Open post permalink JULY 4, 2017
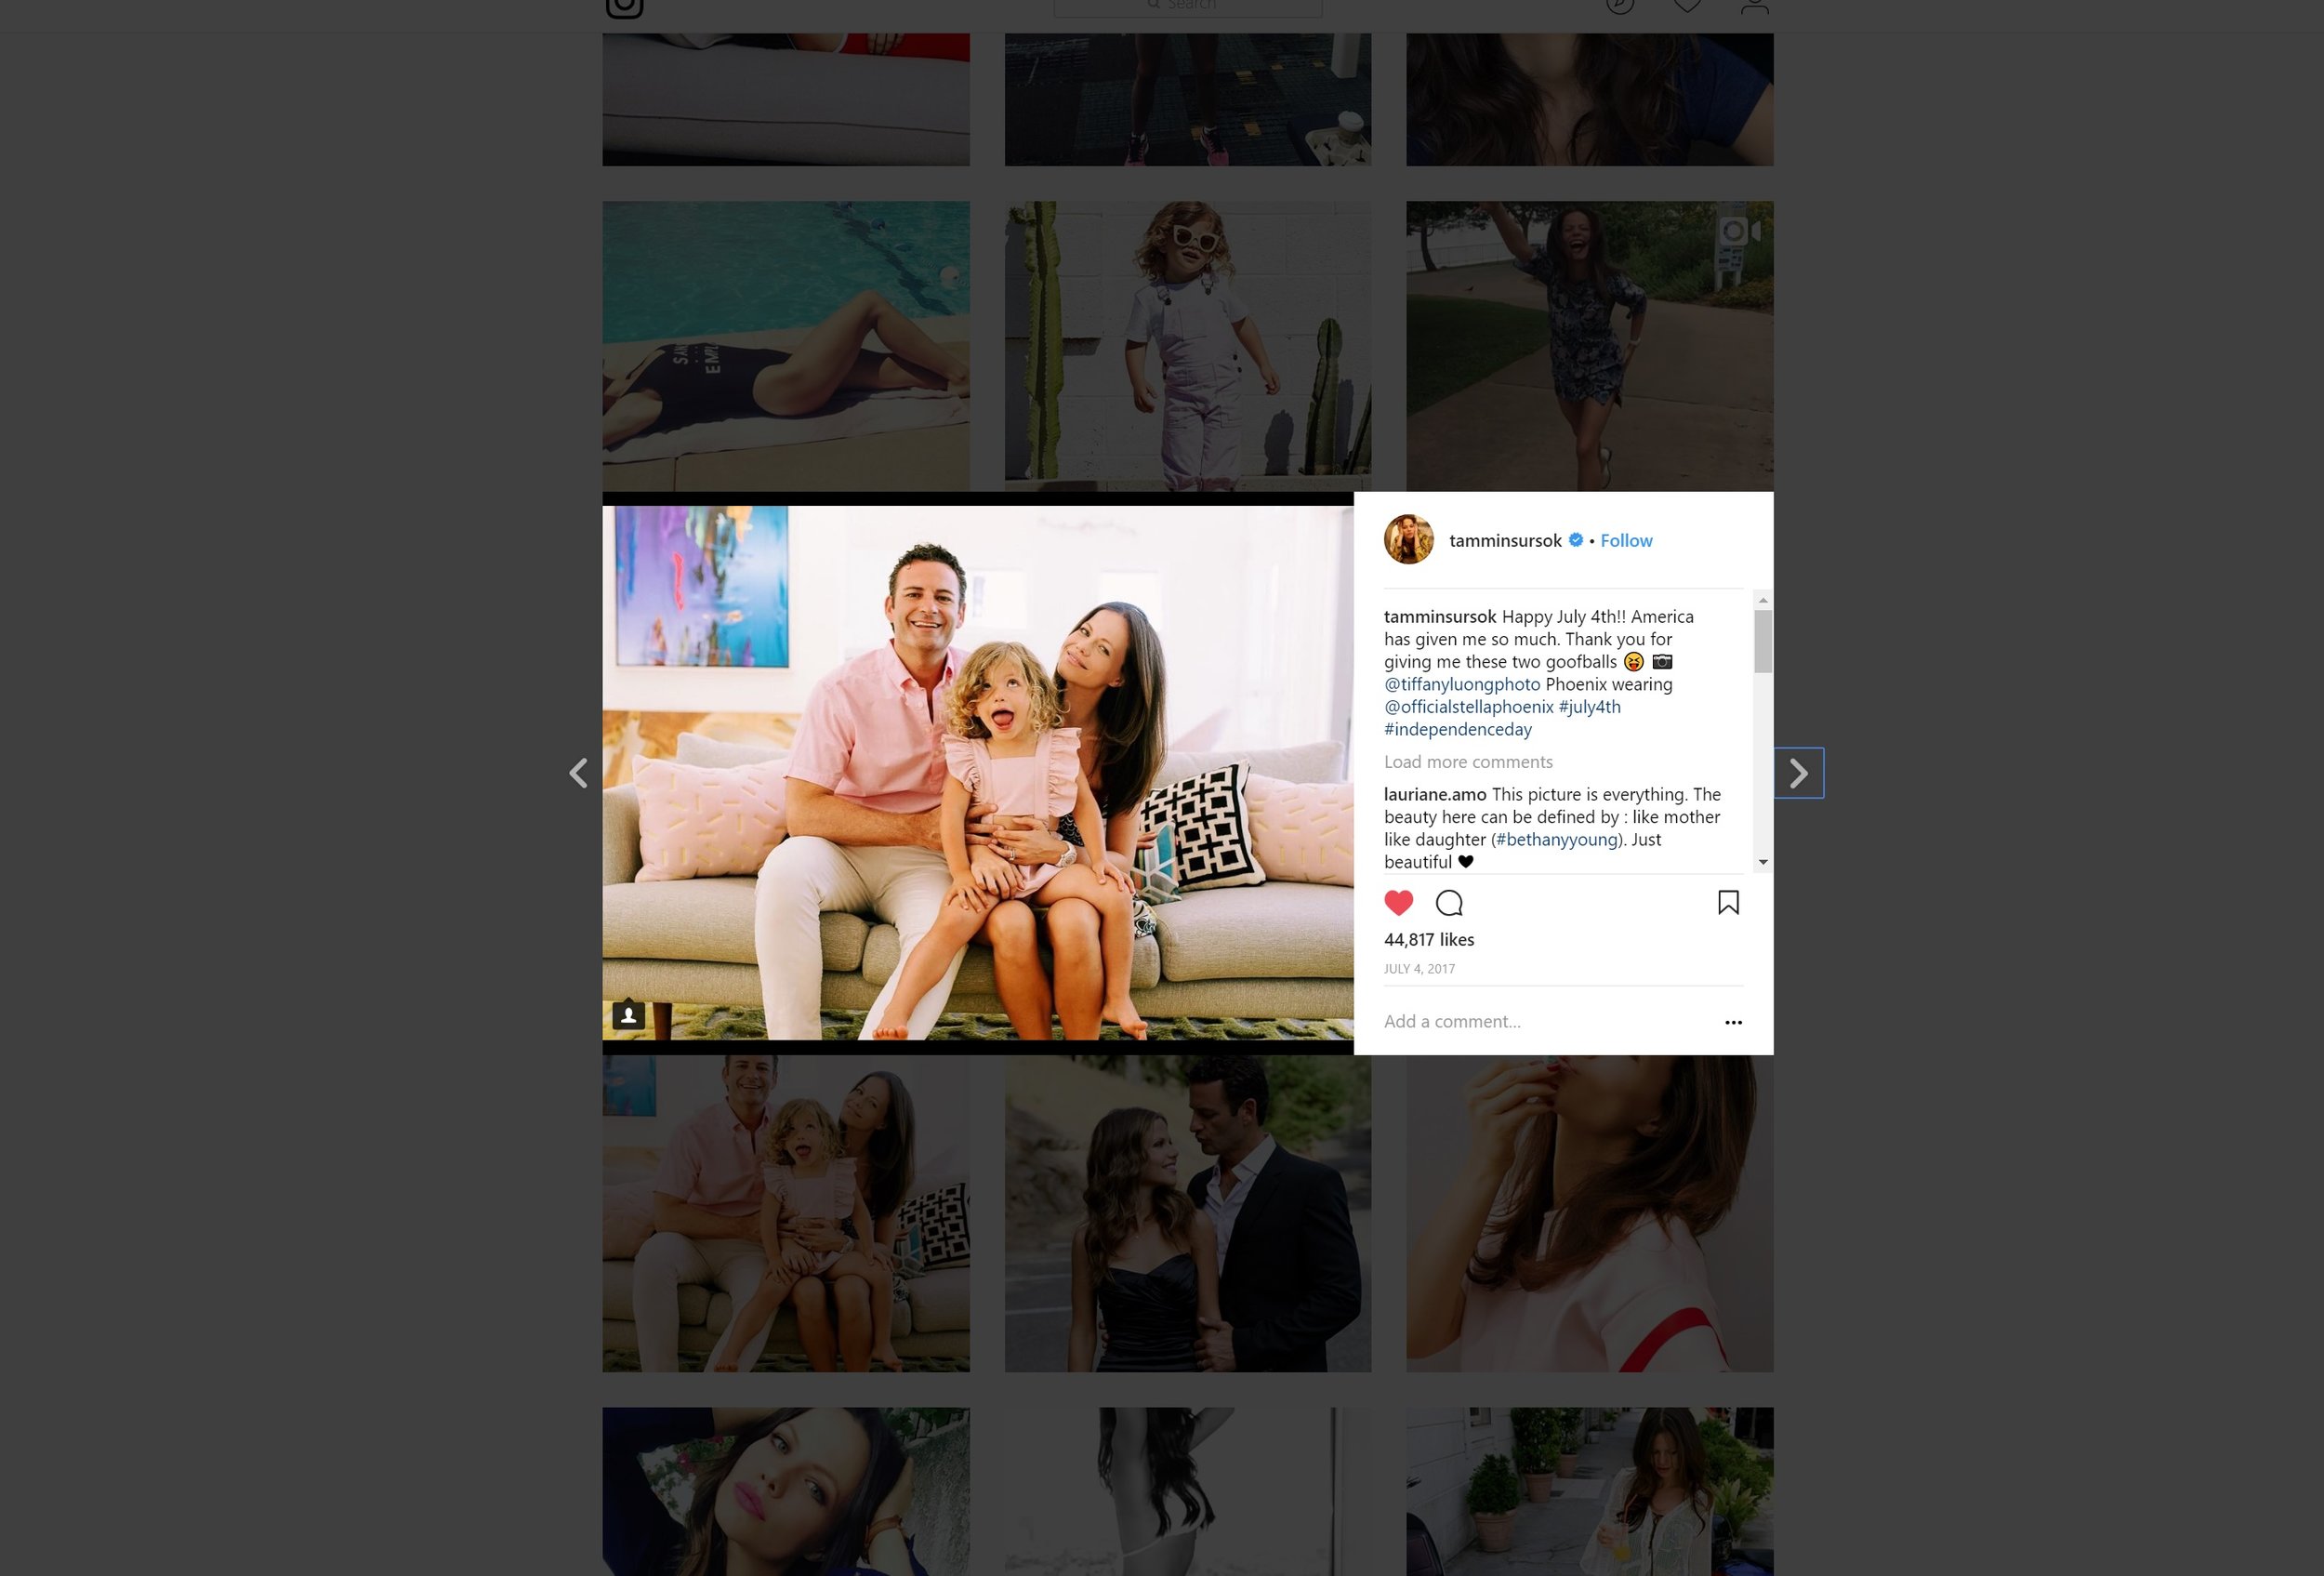 [1419, 969]
